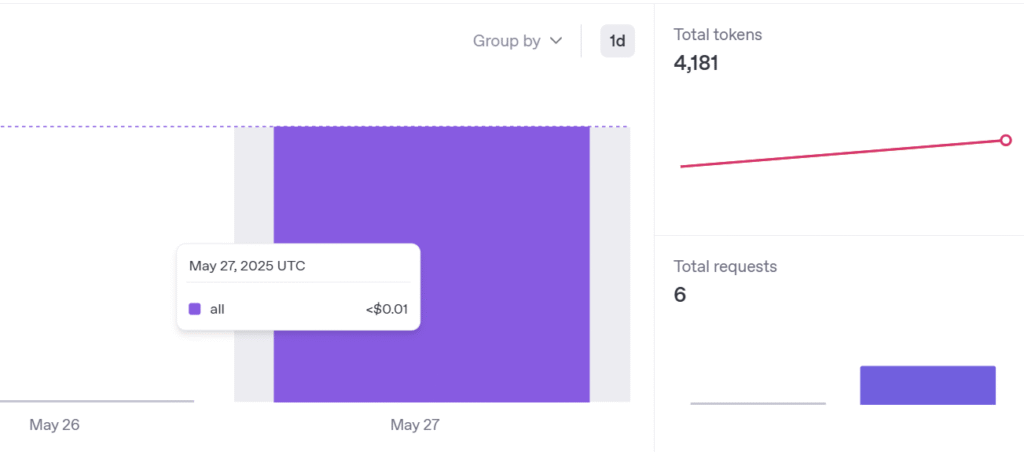Click the red Total tokens trend line
1024x452 pixels.
pyautogui.click(x=840, y=154)
